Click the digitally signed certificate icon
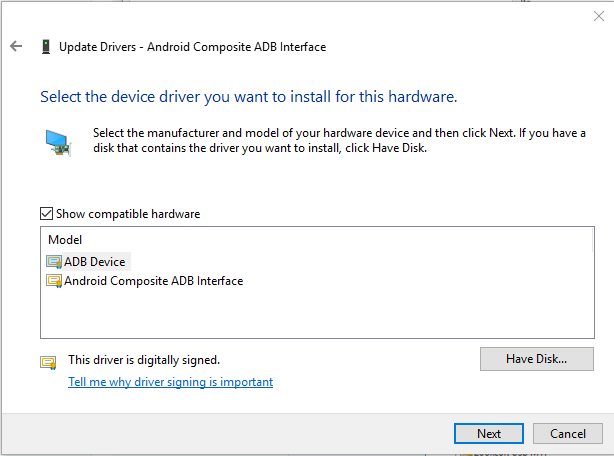 (x=48, y=362)
